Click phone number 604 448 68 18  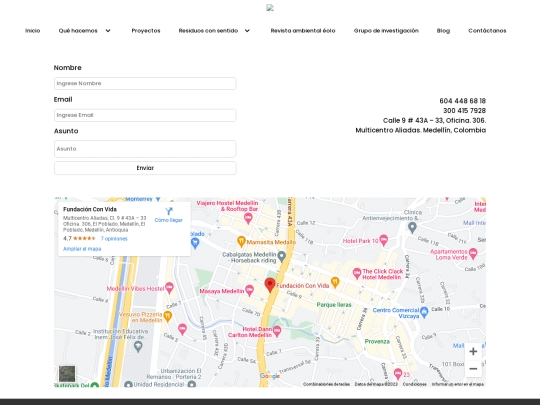[x=463, y=101]
